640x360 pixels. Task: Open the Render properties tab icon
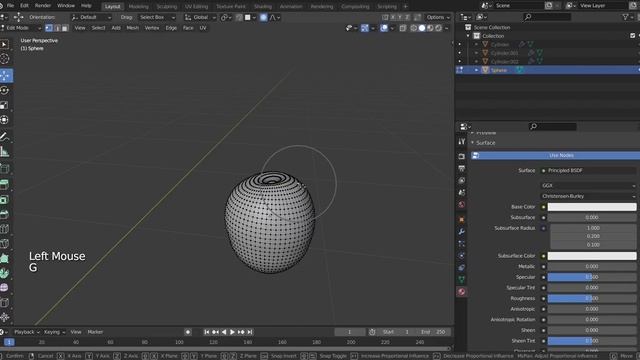tap(462, 156)
